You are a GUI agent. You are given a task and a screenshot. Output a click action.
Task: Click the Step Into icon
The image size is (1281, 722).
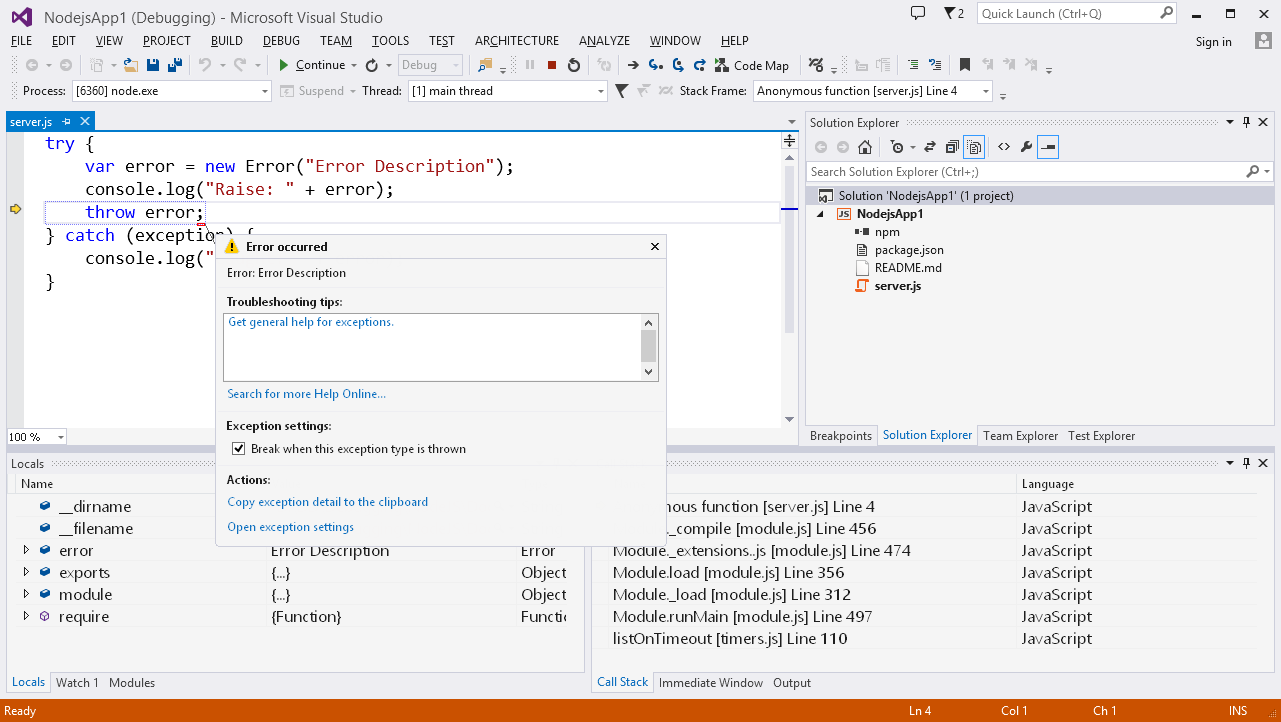(x=655, y=65)
